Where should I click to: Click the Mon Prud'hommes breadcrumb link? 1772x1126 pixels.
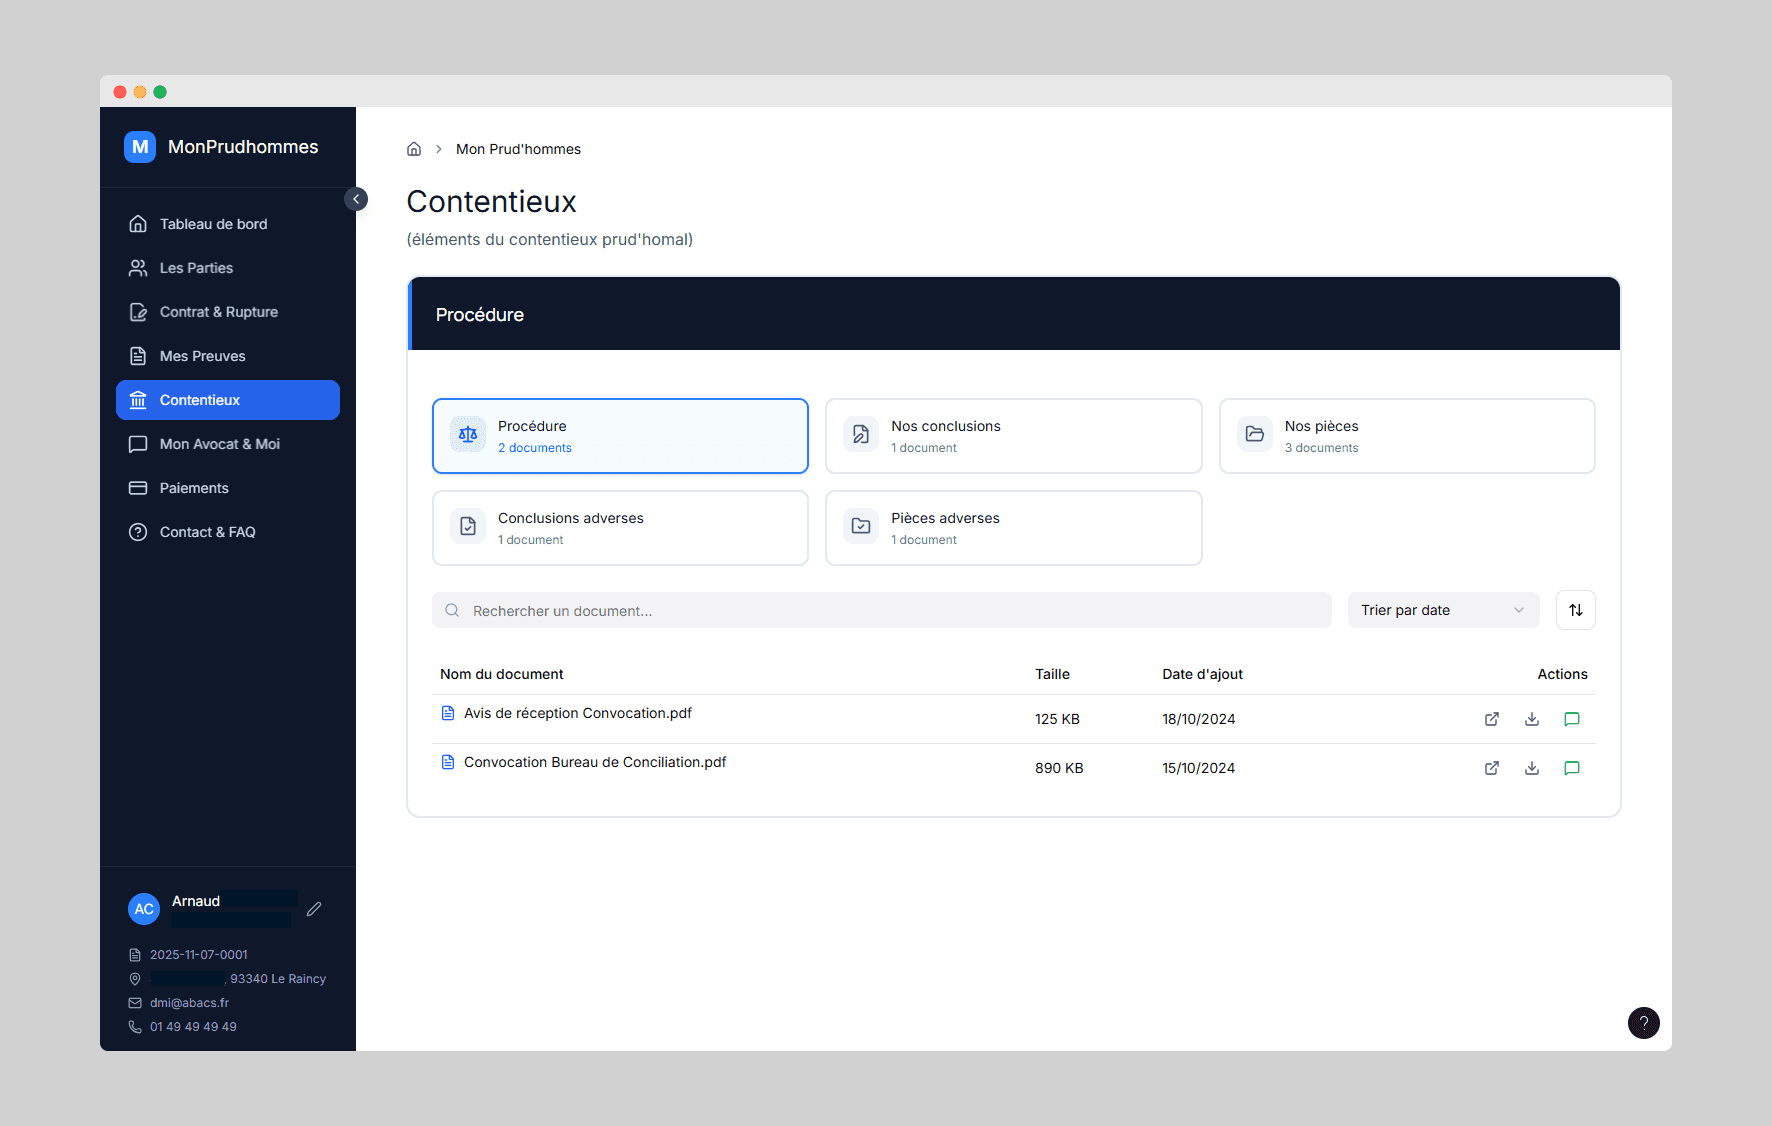coord(518,148)
